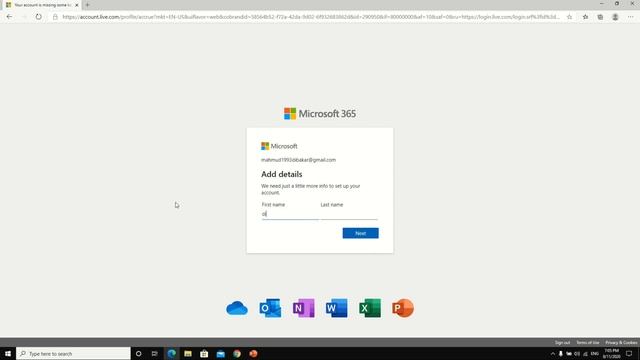The image size is (640, 360).
Task: Open Task View on taskbar
Action: (155, 353)
